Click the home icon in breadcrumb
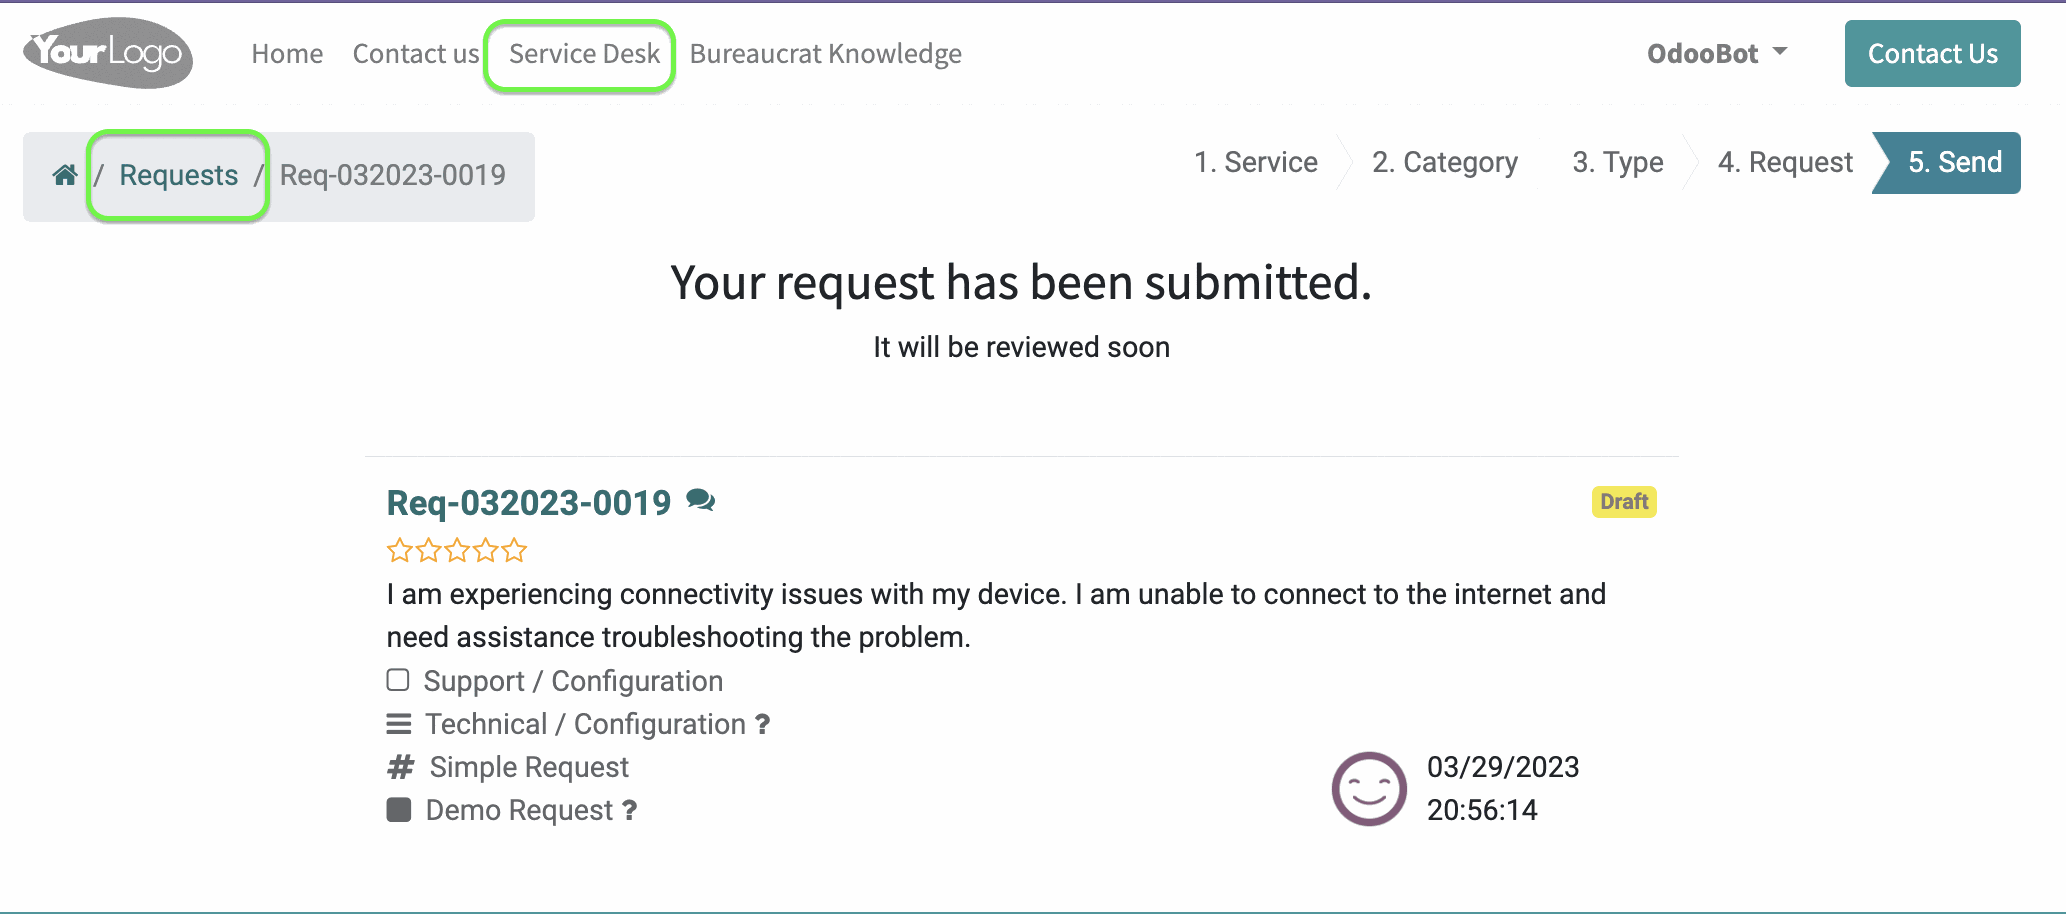The height and width of the screenshot is (914, 2066). [x=65, y=176]
